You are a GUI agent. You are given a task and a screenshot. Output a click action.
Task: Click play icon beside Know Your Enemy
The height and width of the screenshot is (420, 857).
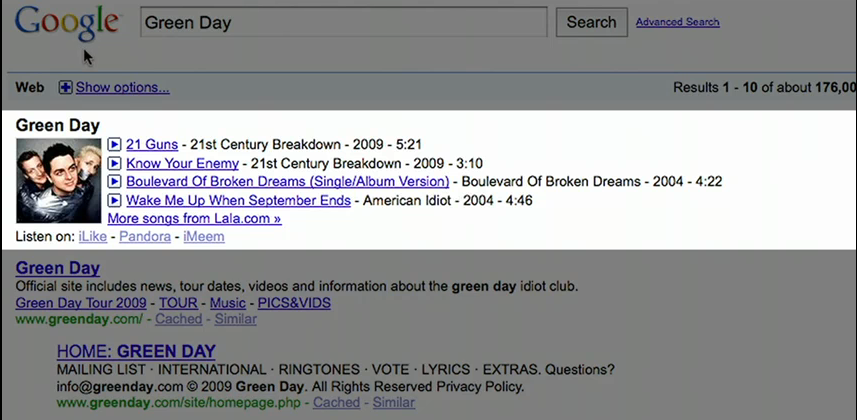(114, 163)
